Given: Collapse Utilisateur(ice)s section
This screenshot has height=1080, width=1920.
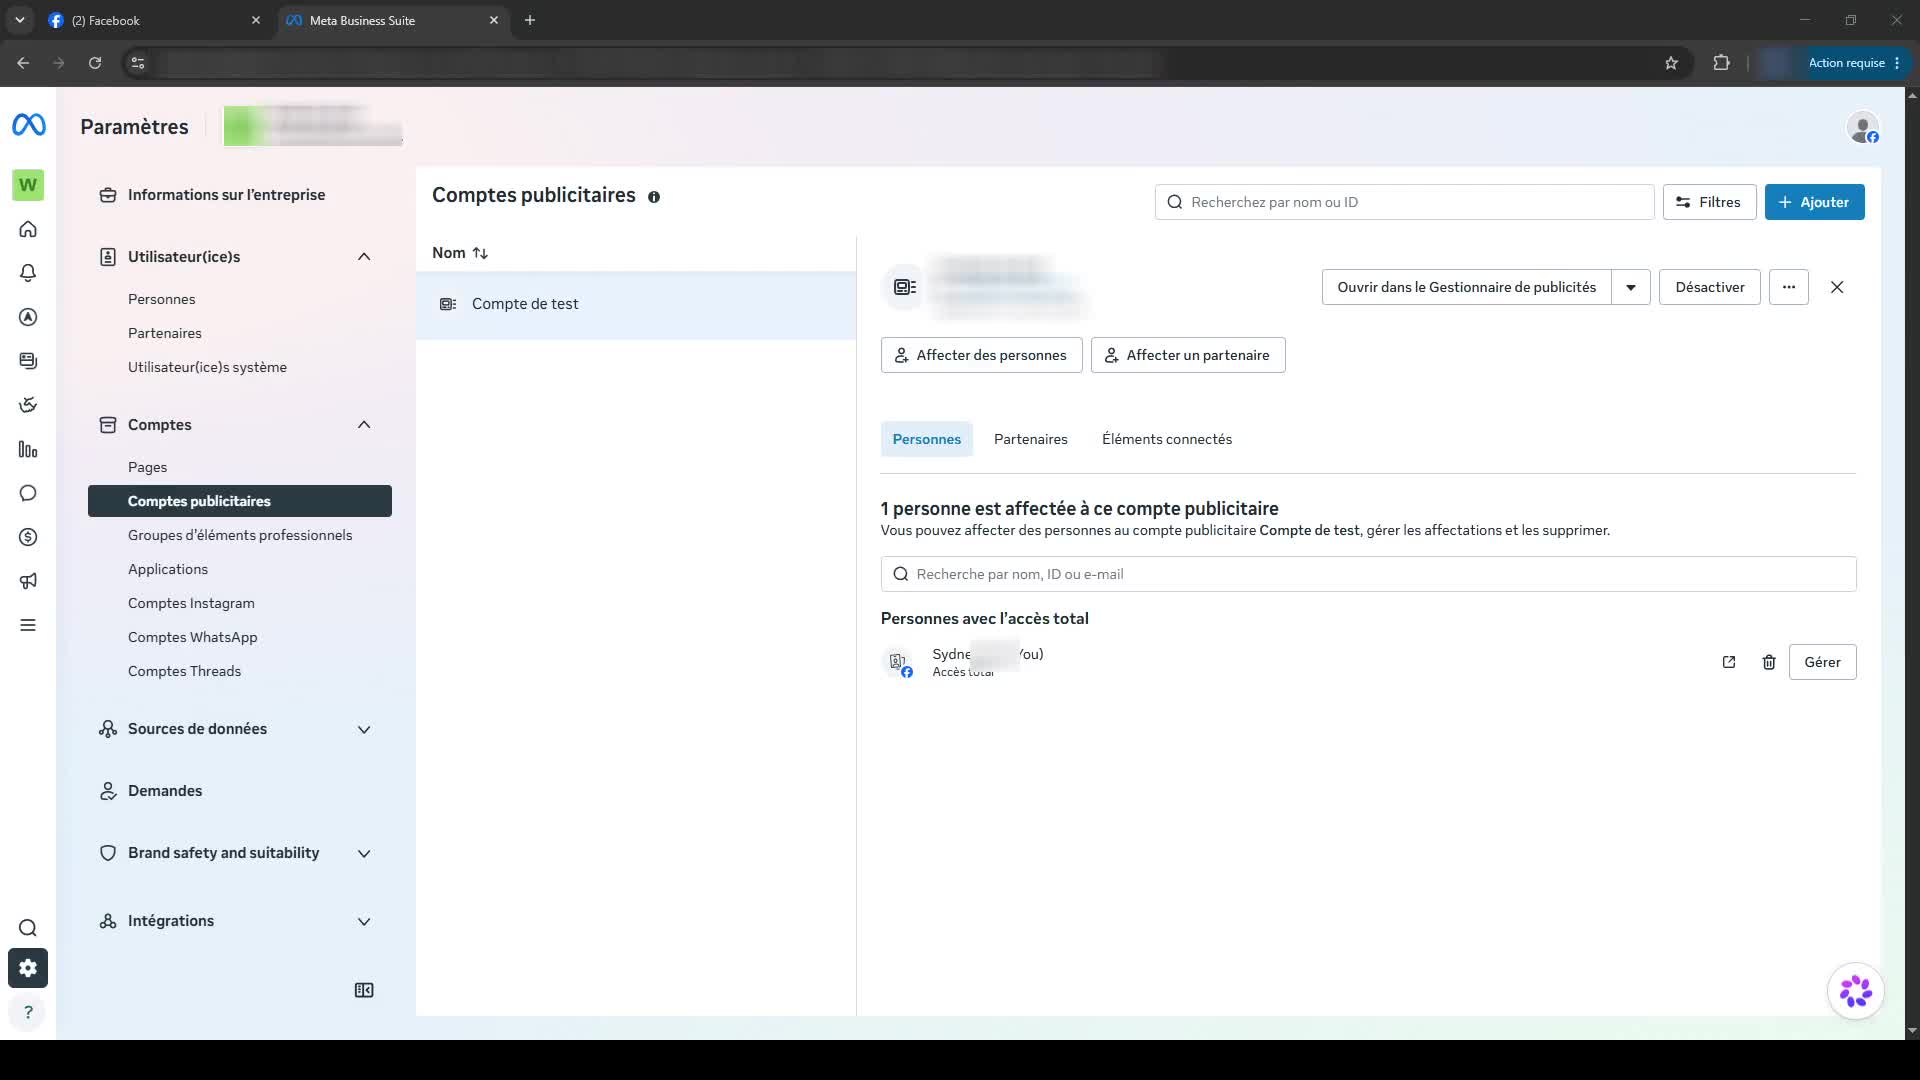Looking at the screenshot, I should (364, 257).
